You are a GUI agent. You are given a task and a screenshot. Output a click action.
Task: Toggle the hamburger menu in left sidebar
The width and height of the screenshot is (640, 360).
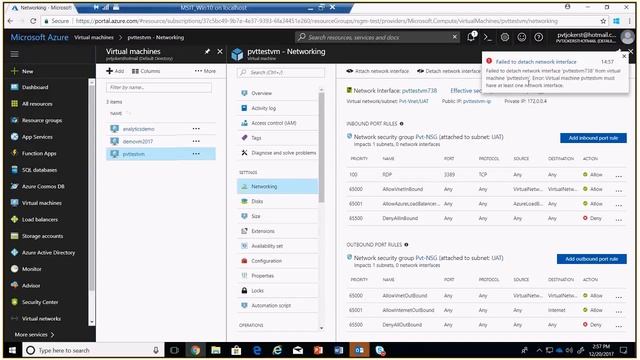pyautogui.click(x=14, y=54)
